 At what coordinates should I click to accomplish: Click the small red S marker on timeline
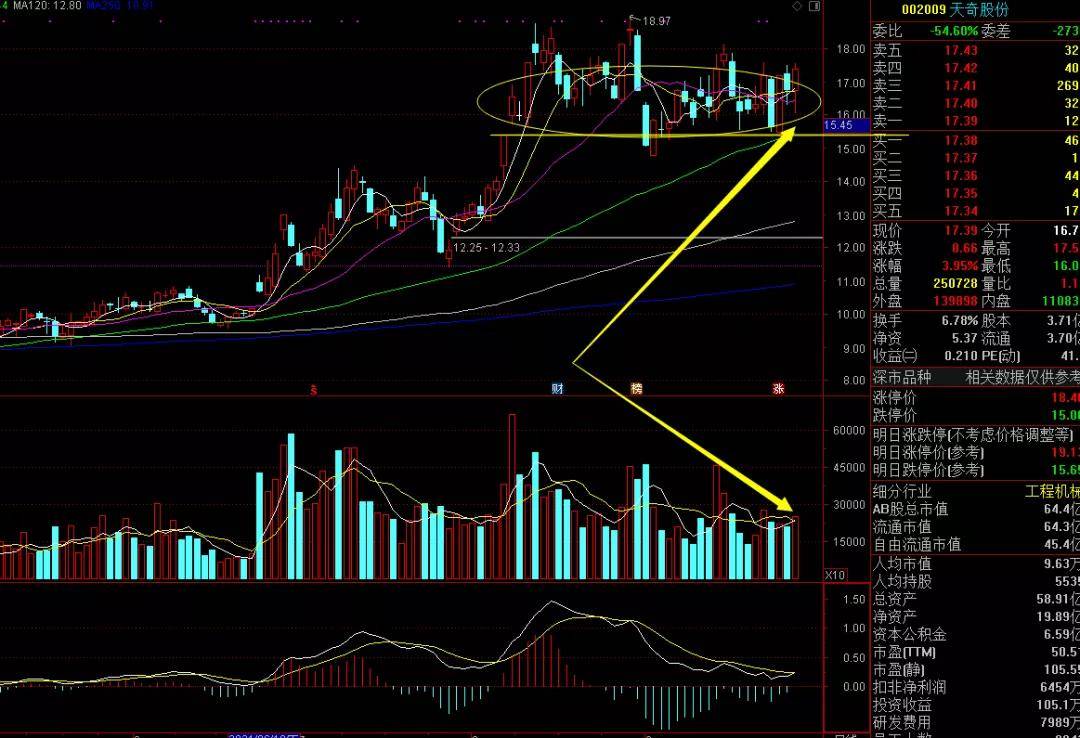click(x=313, y=388)
